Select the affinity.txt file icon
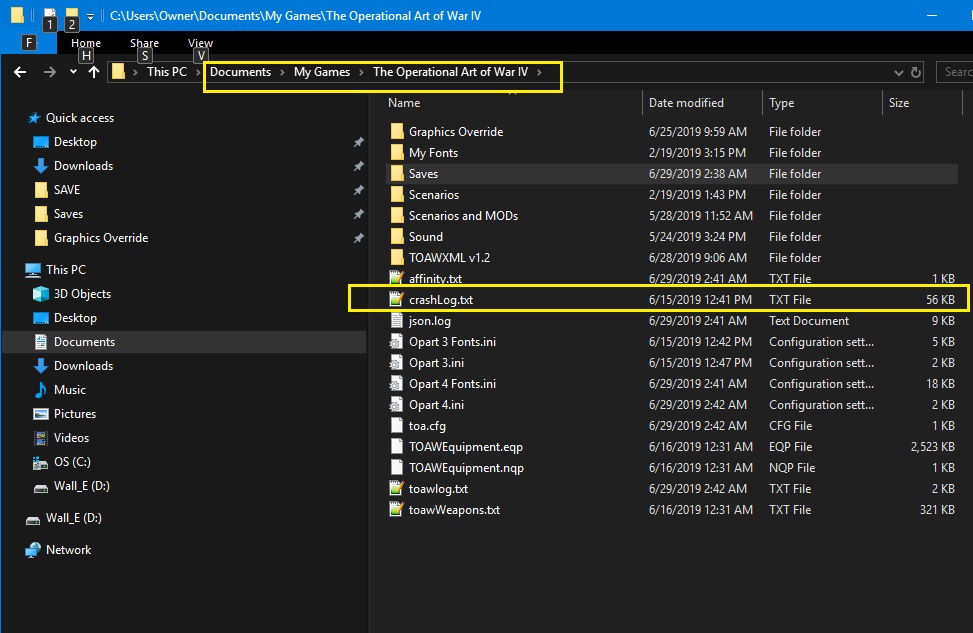The height and width of the screenshot is (633, 973). coord(397,278)
